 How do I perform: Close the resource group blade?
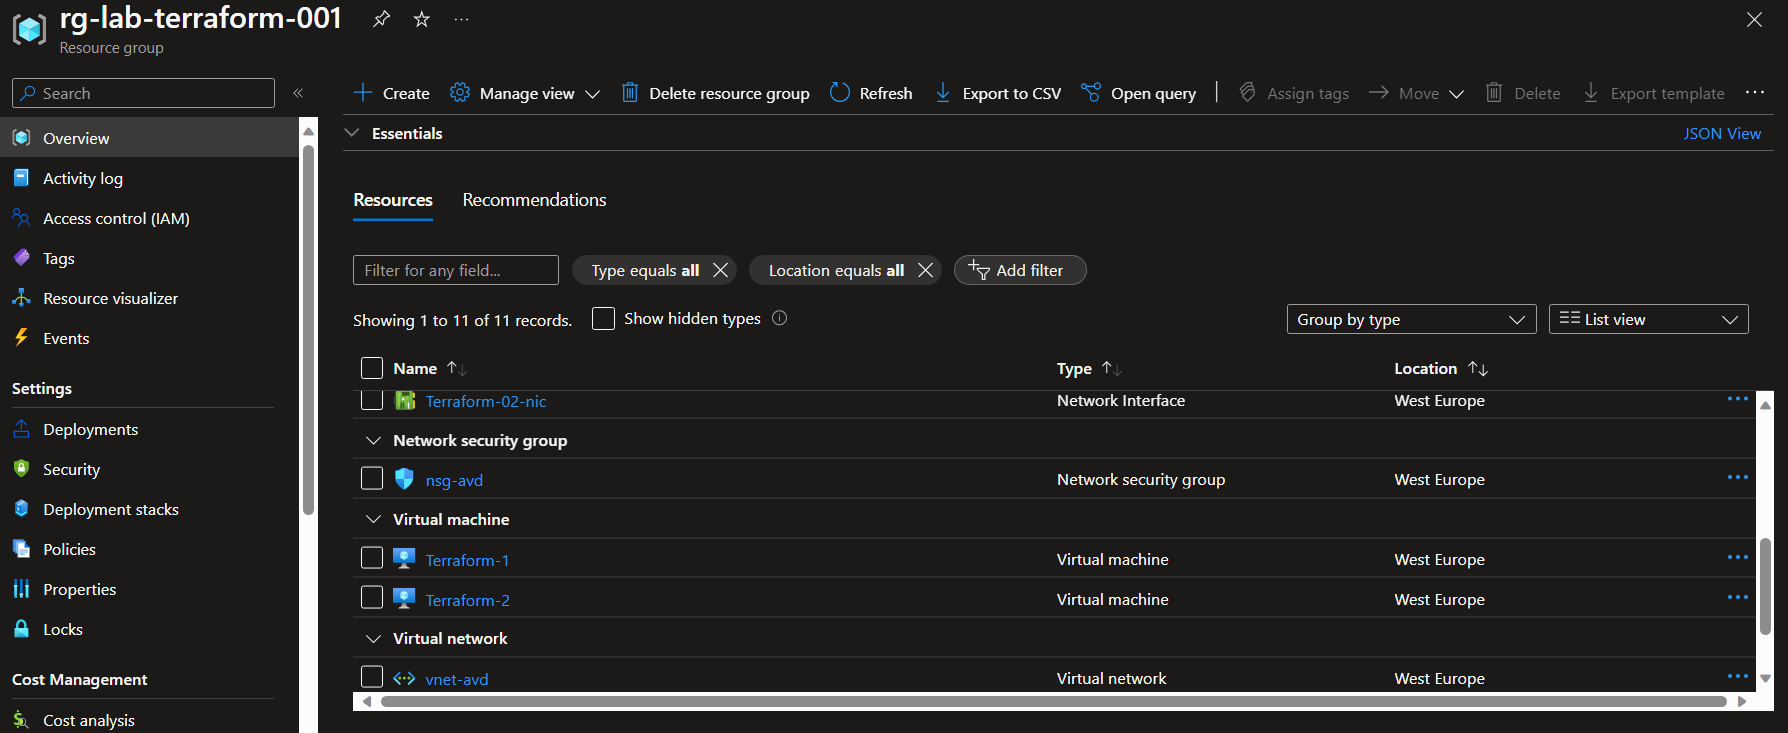pos(1754,20)
